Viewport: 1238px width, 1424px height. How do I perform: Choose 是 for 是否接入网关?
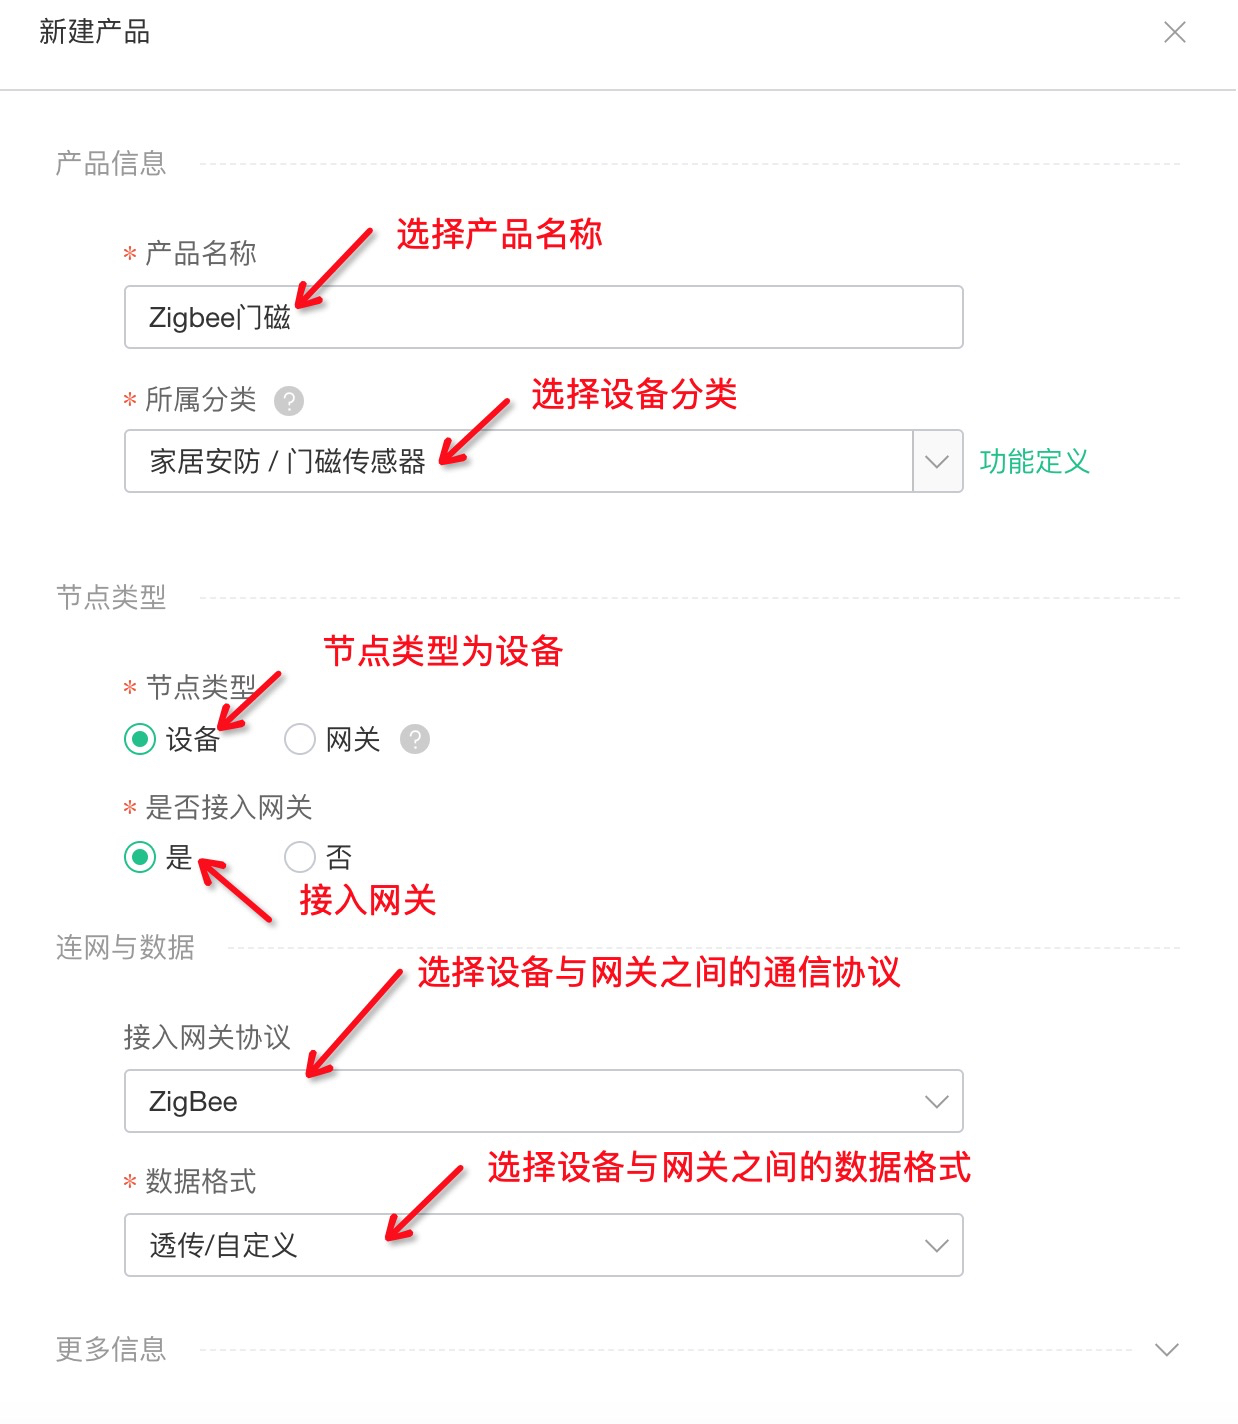(140, 857)
